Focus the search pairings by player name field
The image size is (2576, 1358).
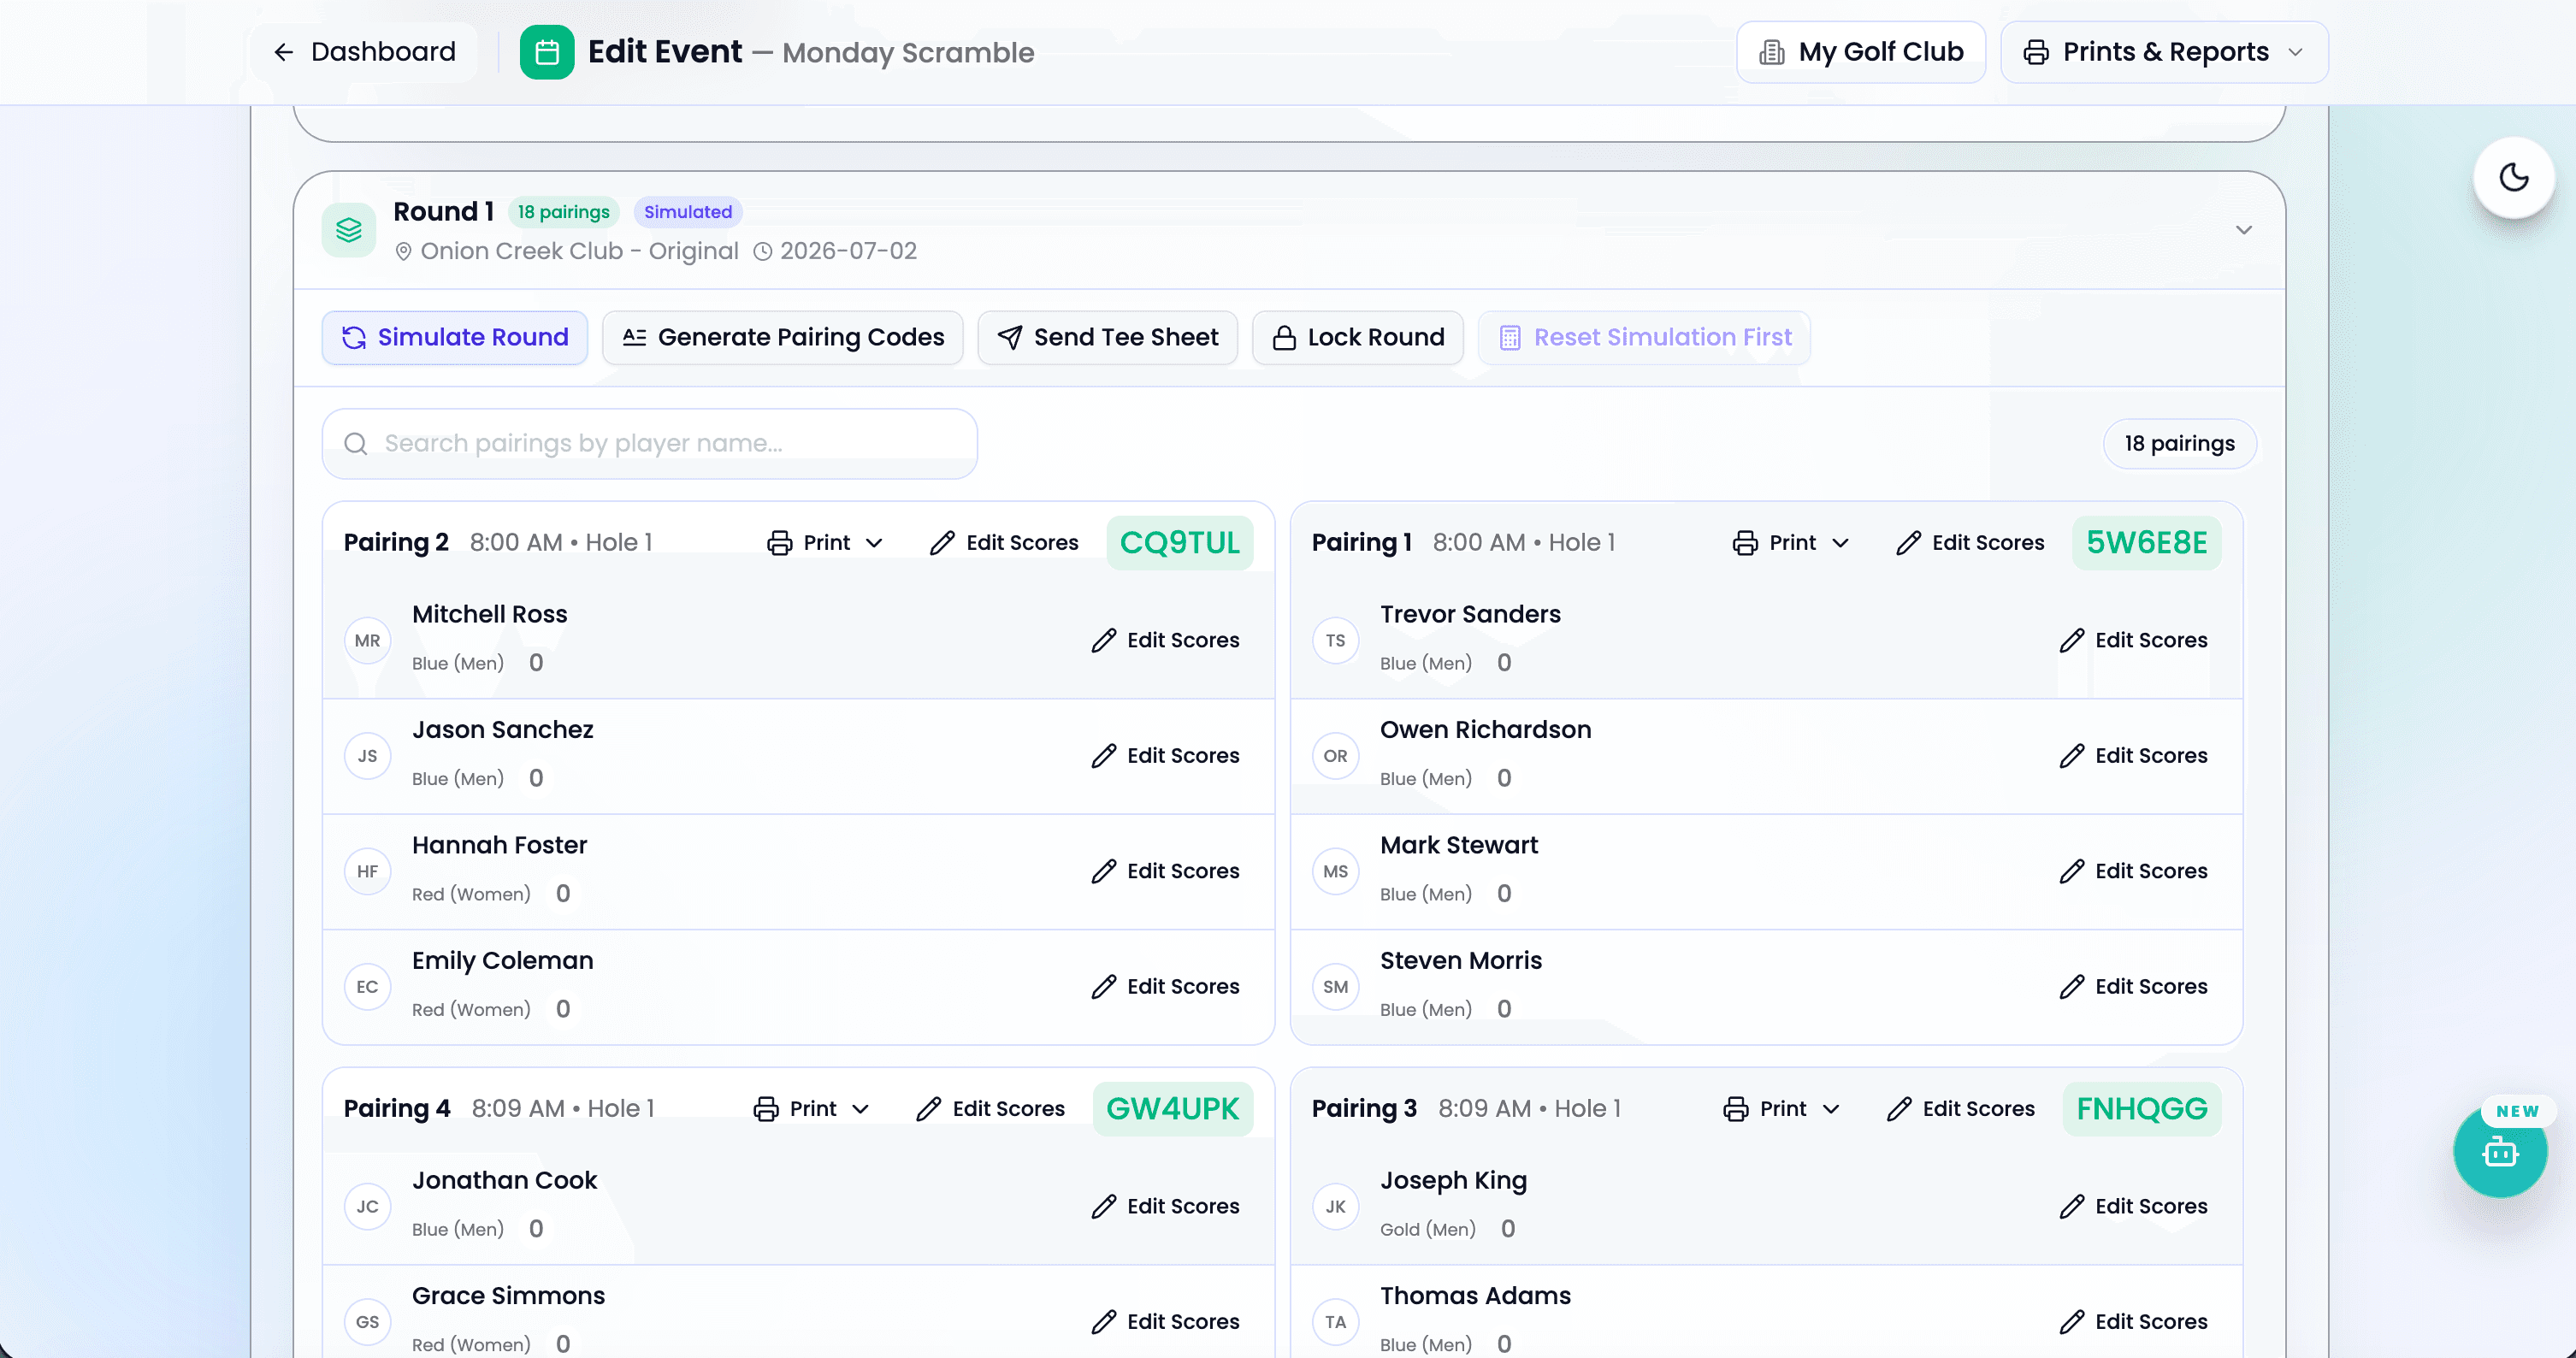tap(650, 443)
